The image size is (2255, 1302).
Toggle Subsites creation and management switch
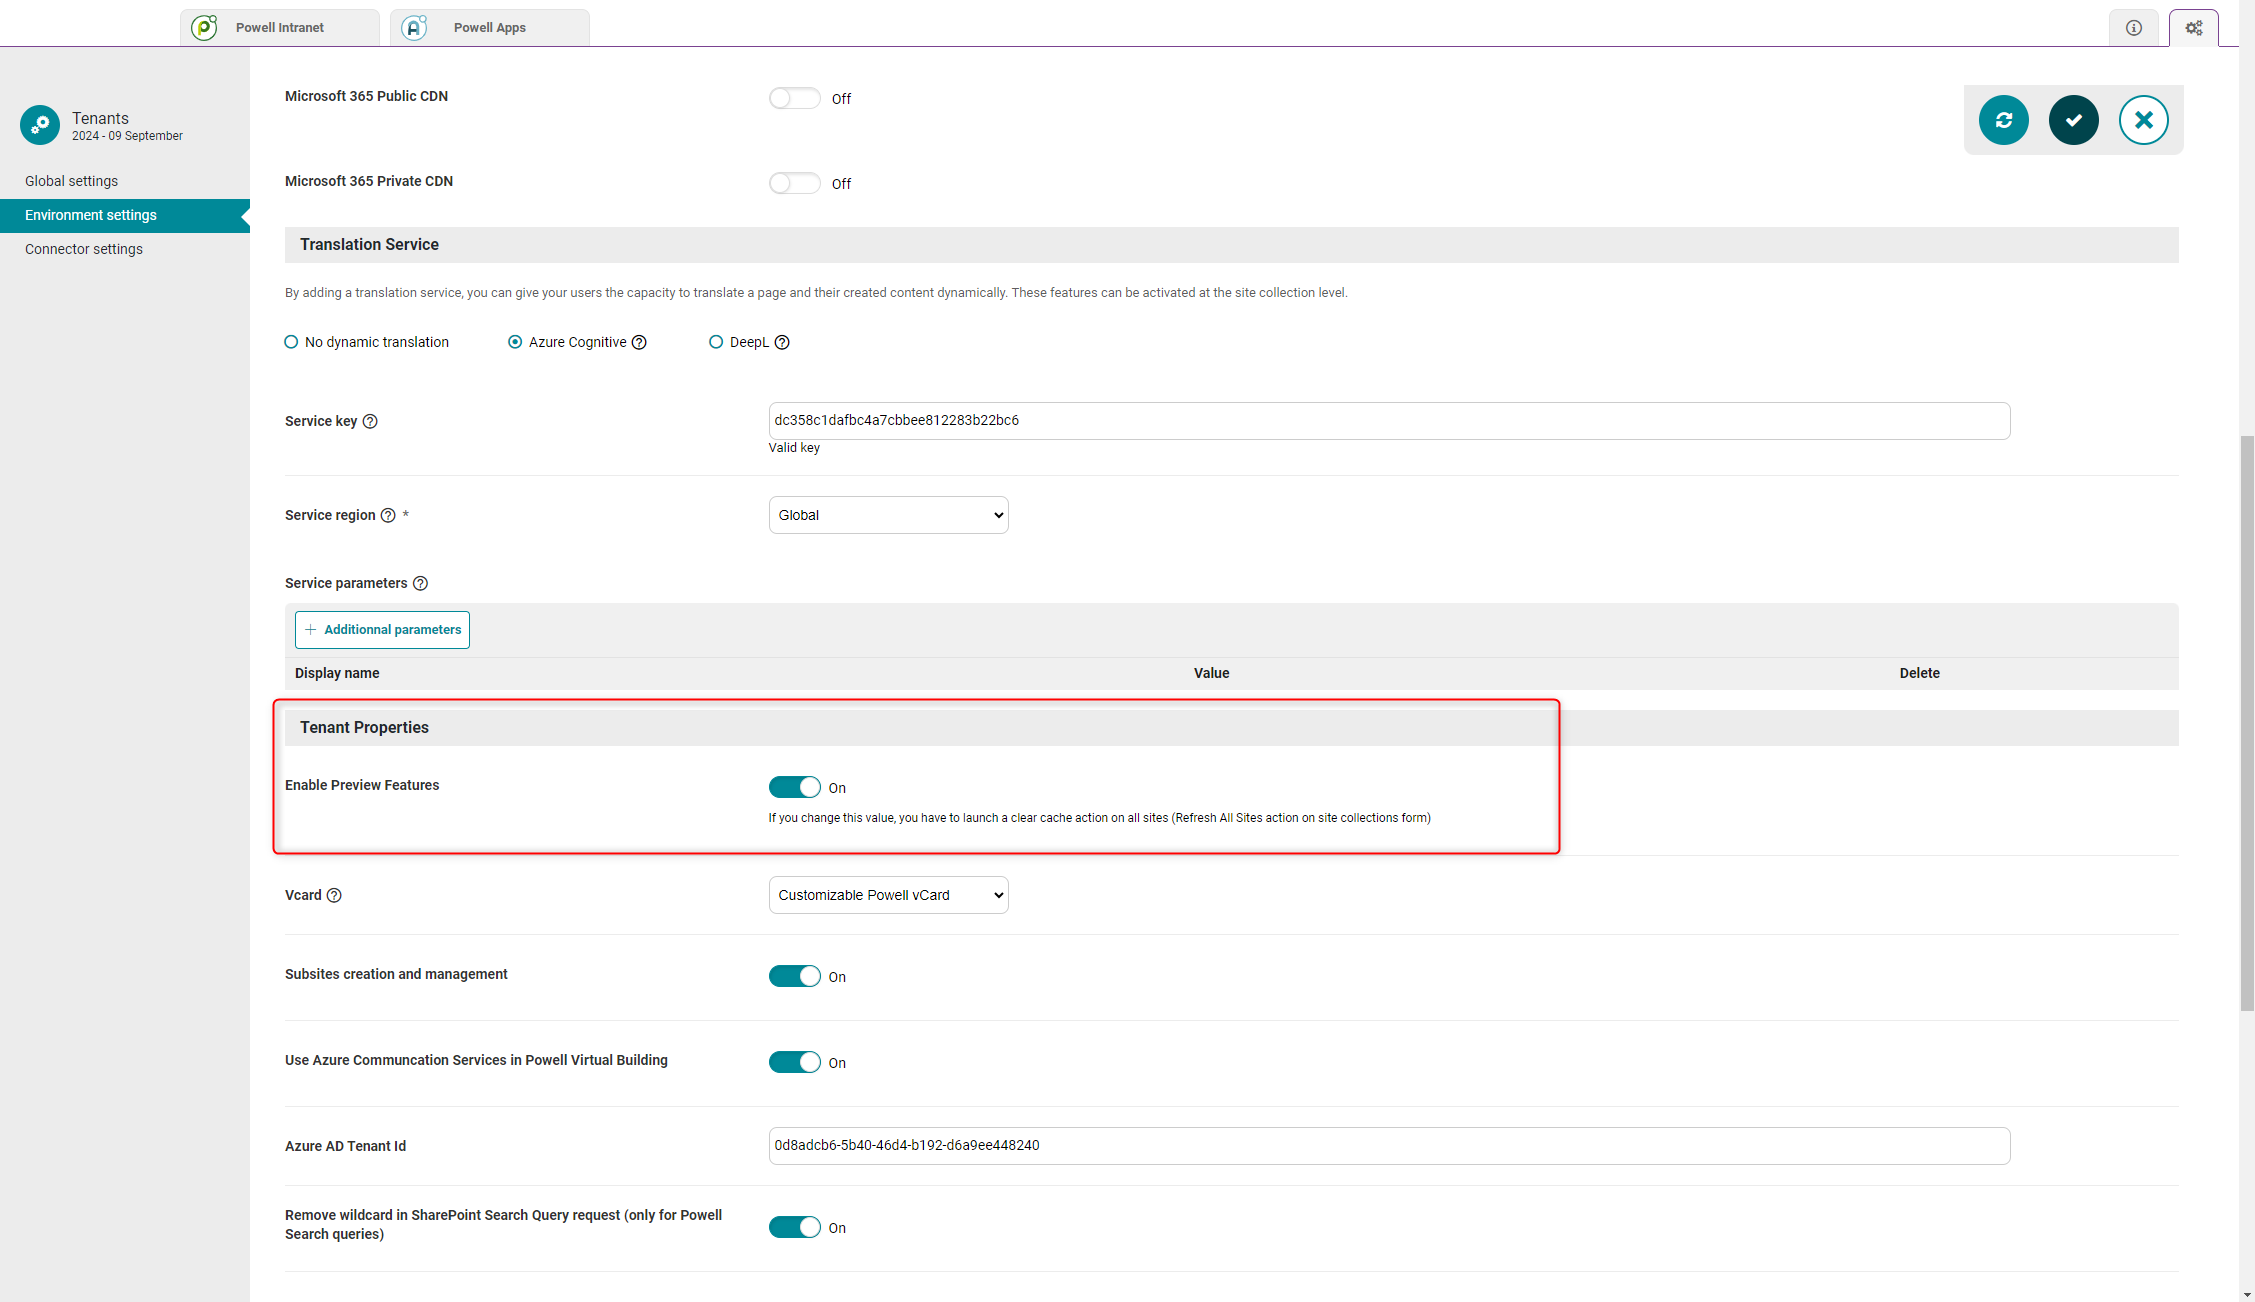click(x=795, y=976)
